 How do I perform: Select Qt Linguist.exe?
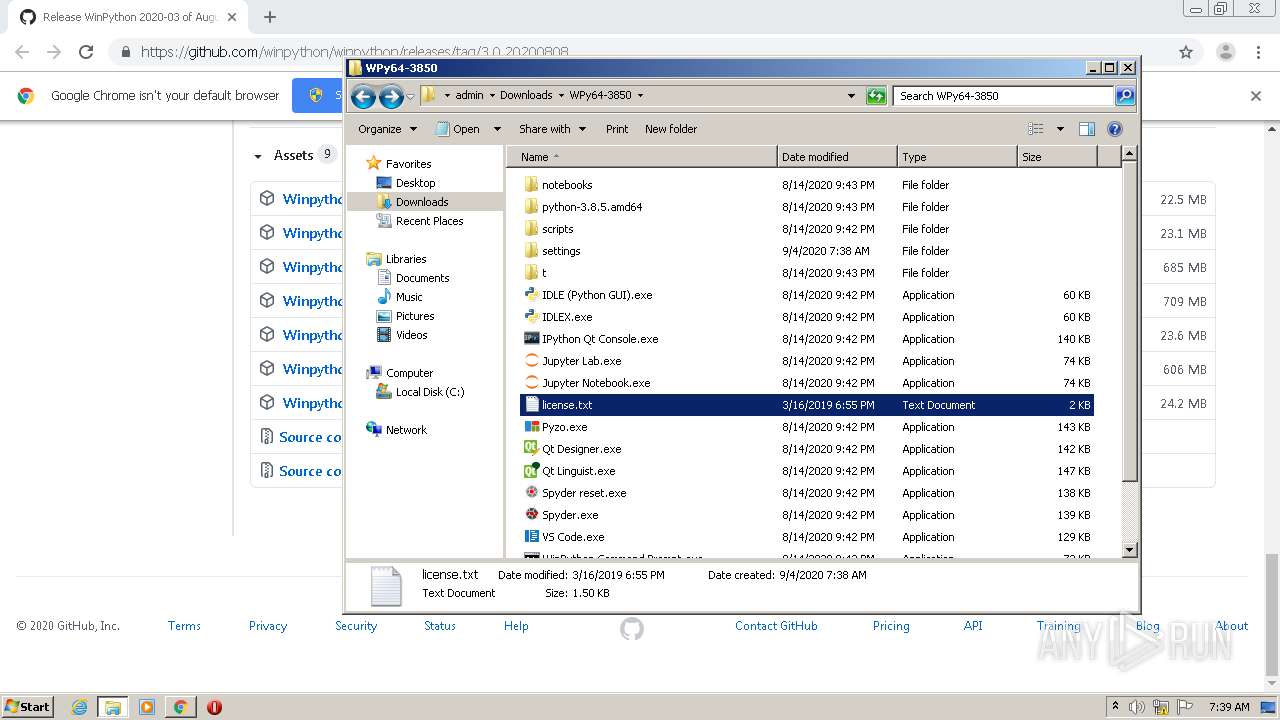click(x=578, y=471)
